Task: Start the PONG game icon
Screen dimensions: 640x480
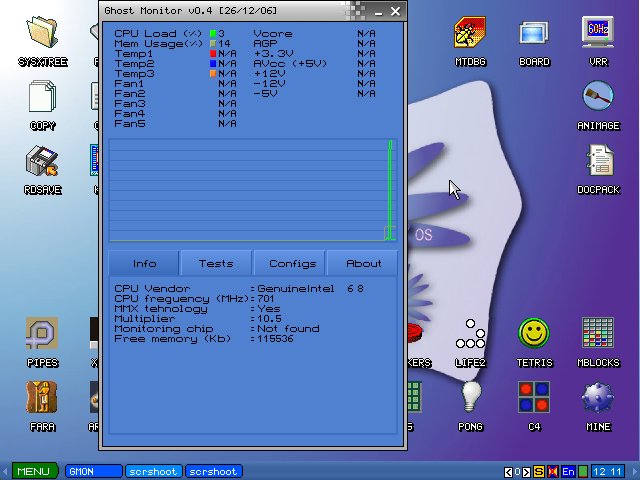Action: click(470, 398)
